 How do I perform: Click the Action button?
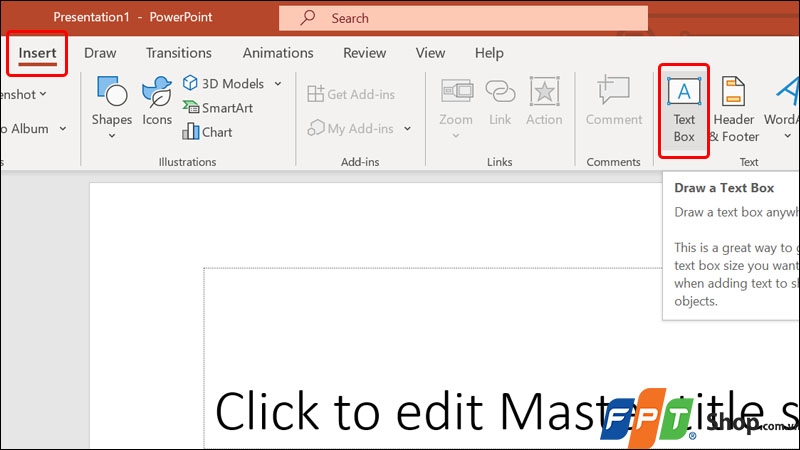[x=544, y=102]
